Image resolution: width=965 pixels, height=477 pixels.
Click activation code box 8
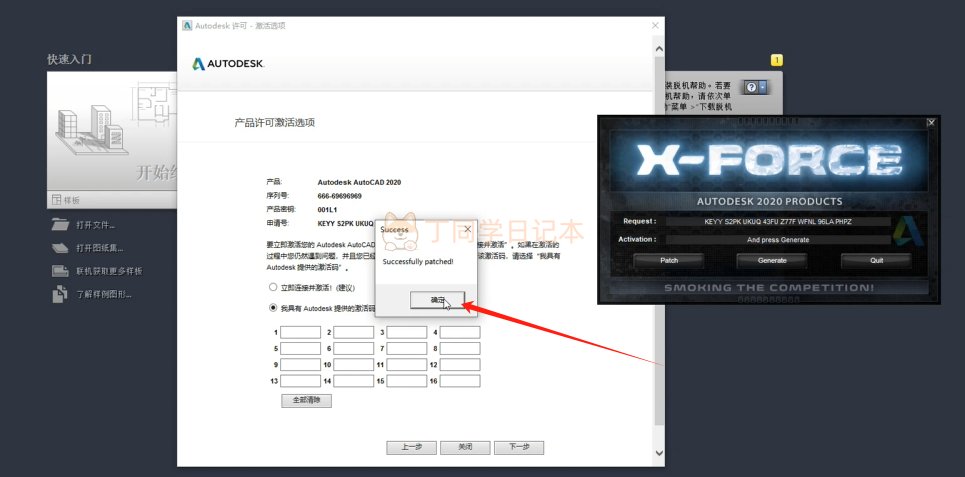coord(460,348)
